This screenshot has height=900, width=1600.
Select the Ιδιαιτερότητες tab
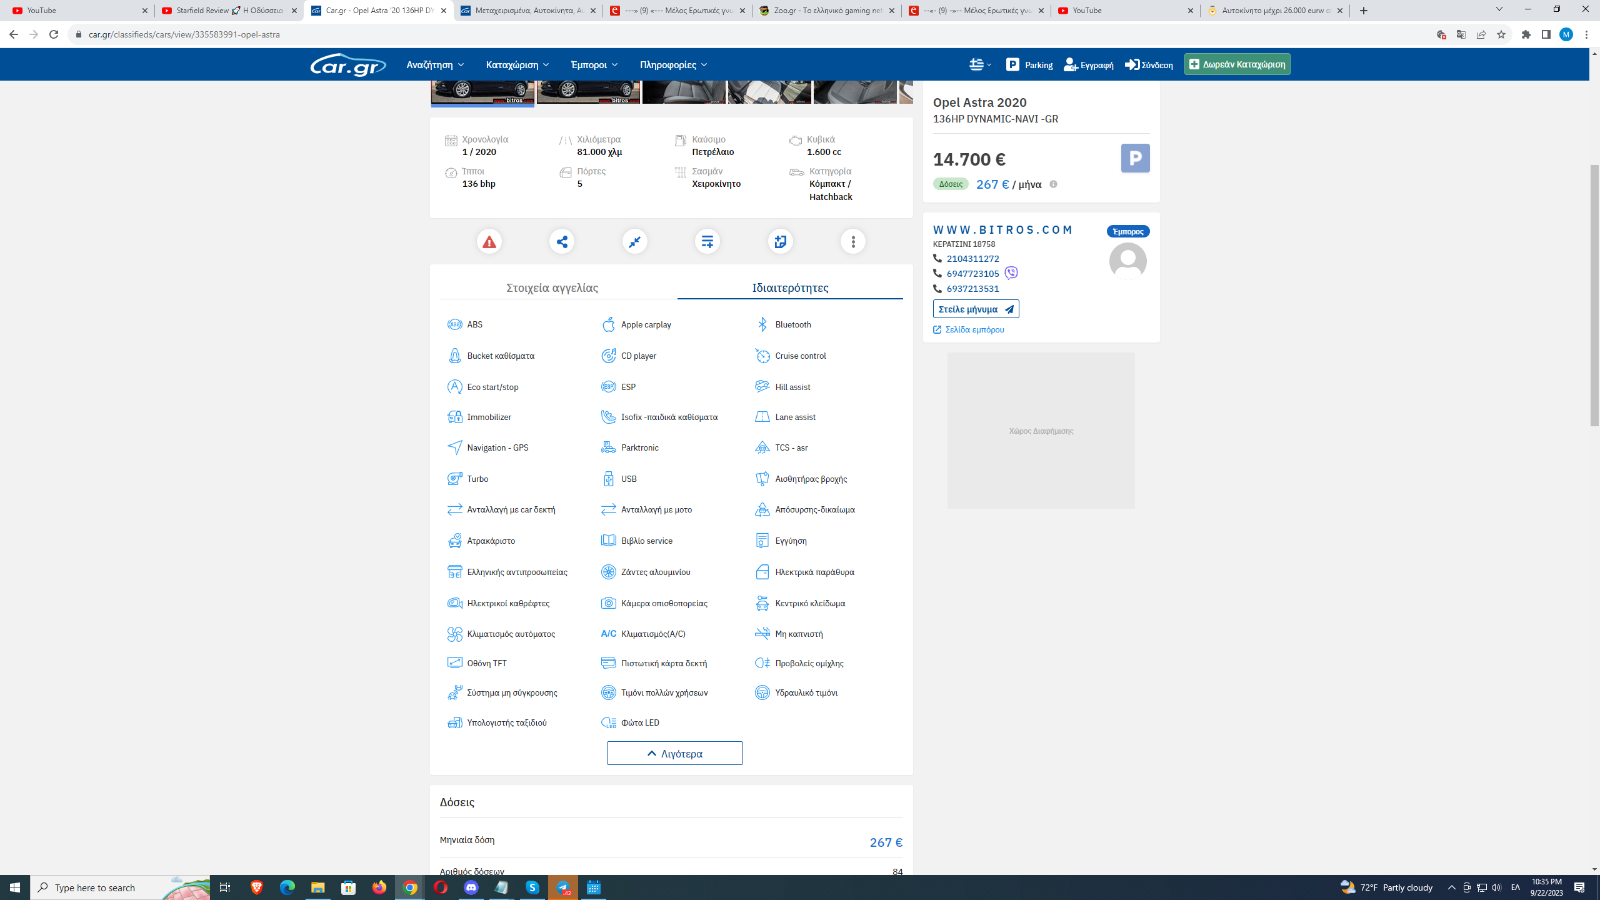pyautogui.click(x=790, y=288)
